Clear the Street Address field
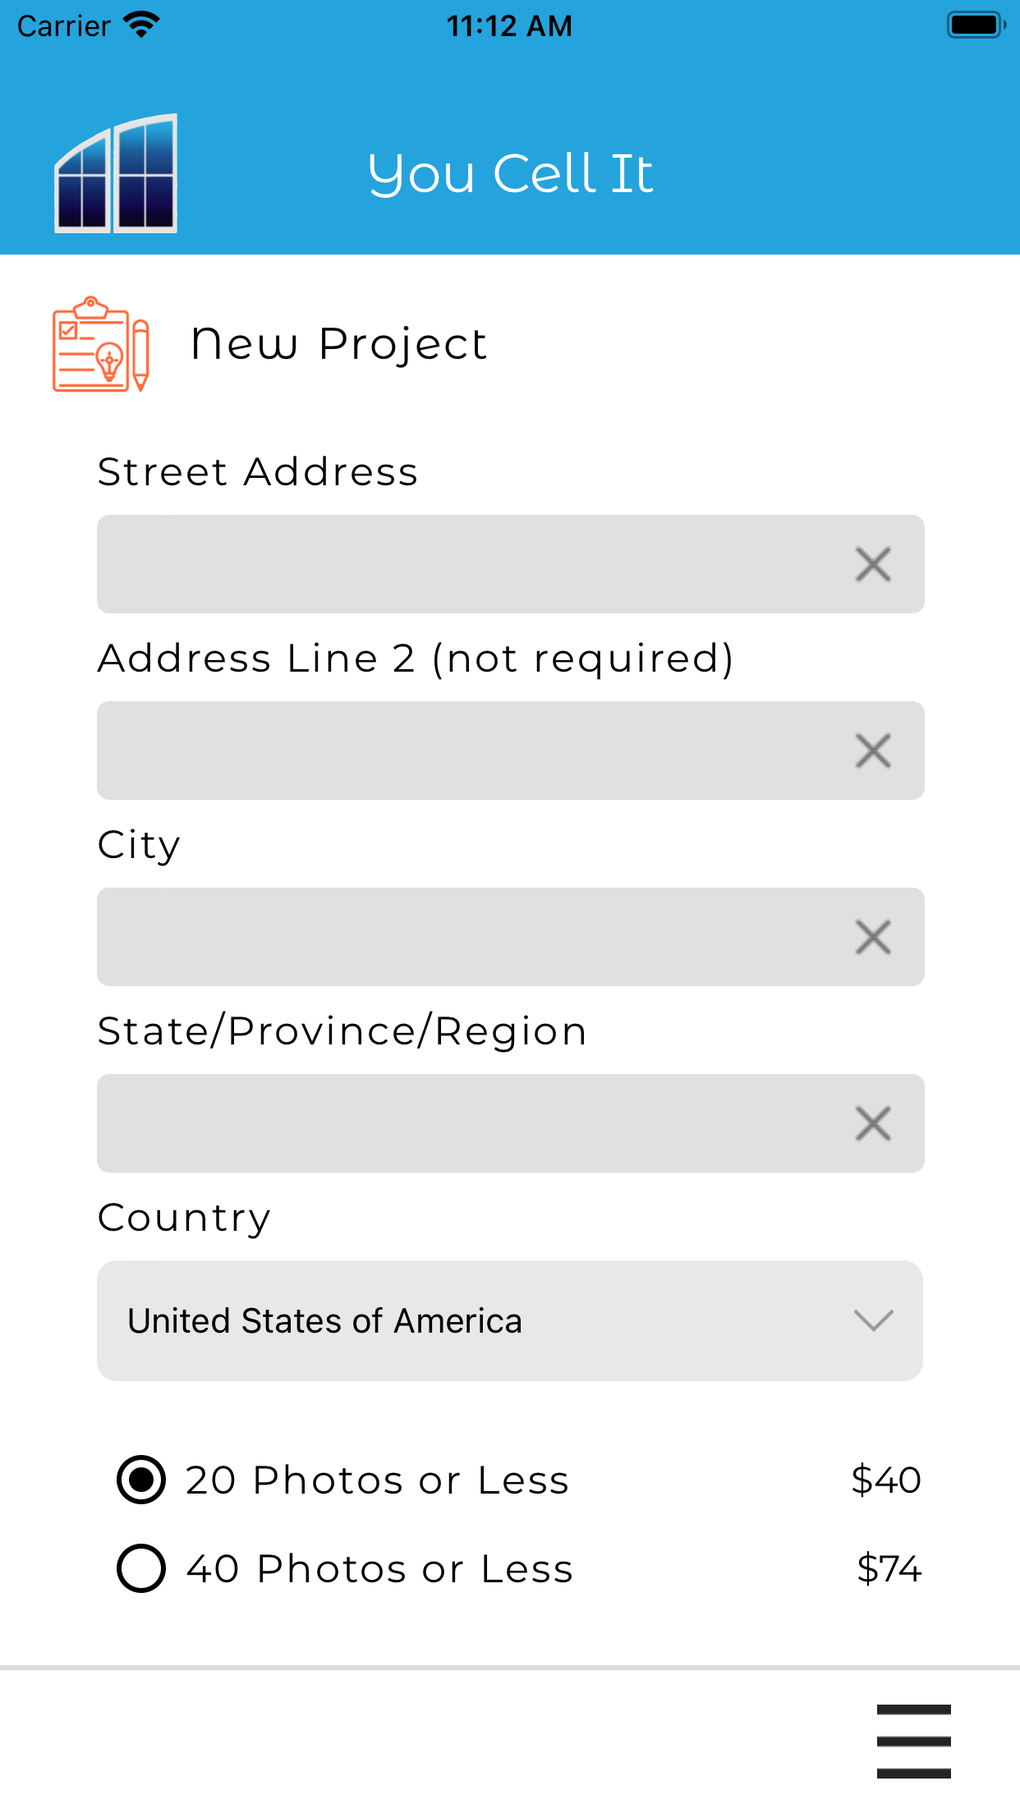Viewport: 1020px width, 1813px height. (873, 565)
